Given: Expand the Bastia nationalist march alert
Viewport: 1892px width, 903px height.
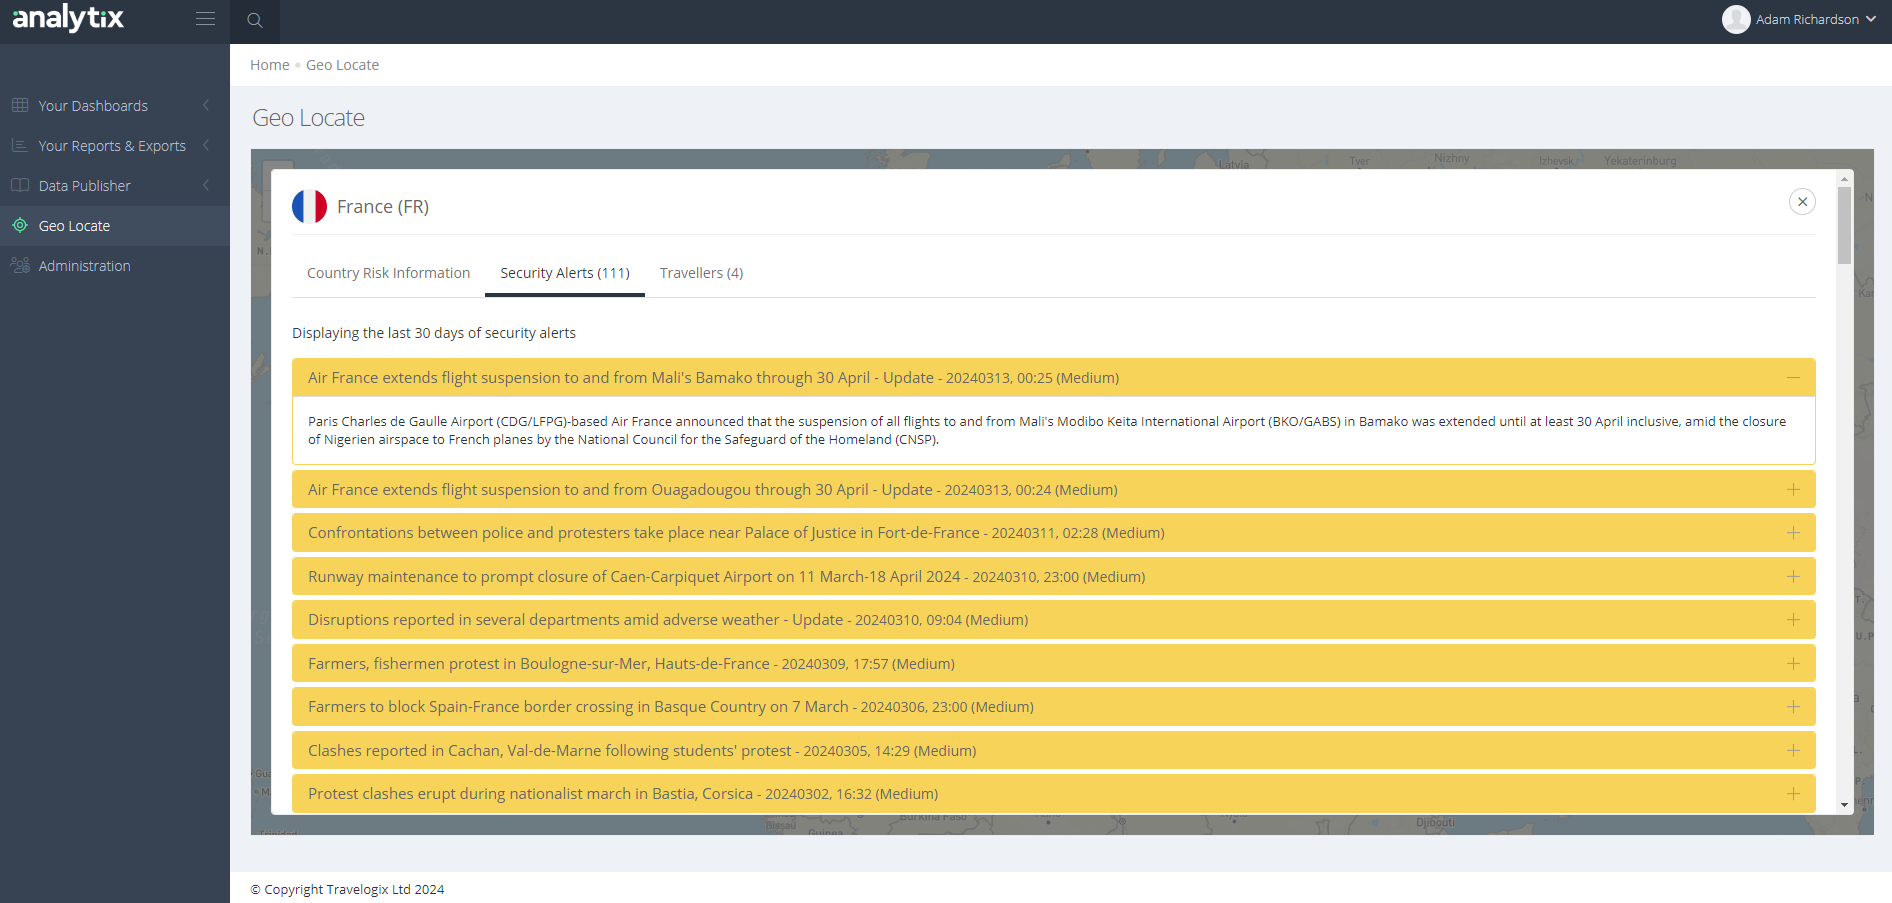Looking at the screenshot, I should point(1793,794).
